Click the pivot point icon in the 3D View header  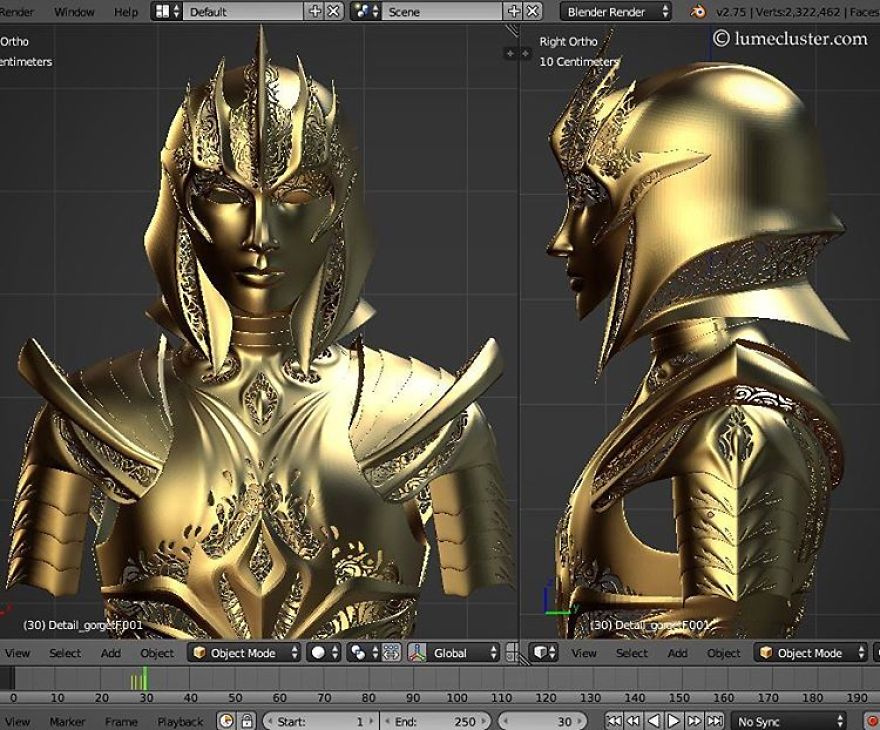coord(356,652)
